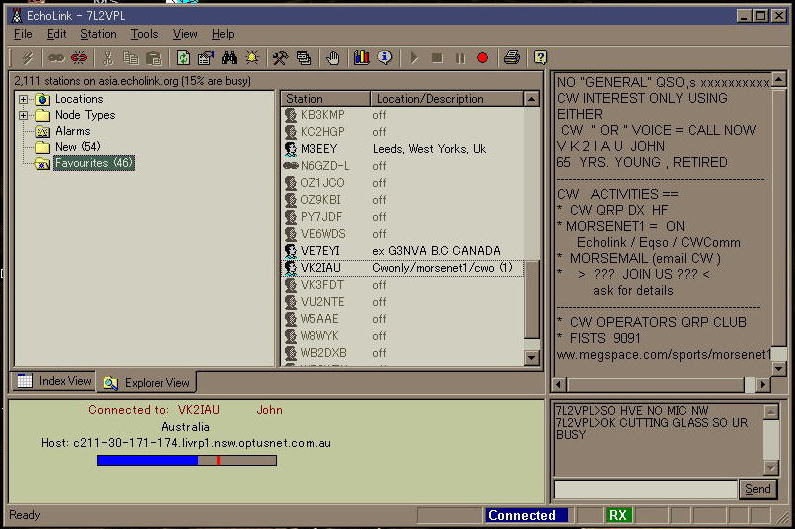Open the bar chart Statistics icon
The width and height of the screenshot is (795, 529).
tap(362, 58)
